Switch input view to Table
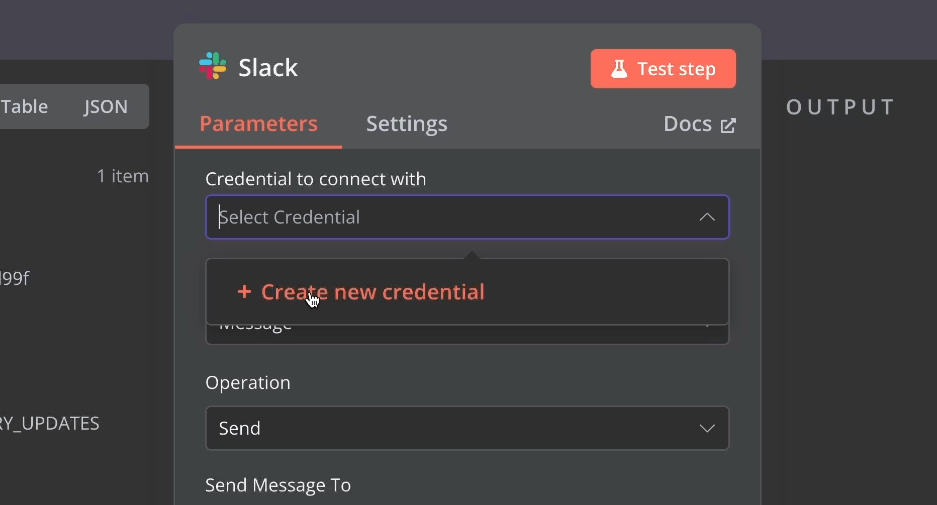The width and height of the screenshot is (937, 505). [x=24, y=107]
